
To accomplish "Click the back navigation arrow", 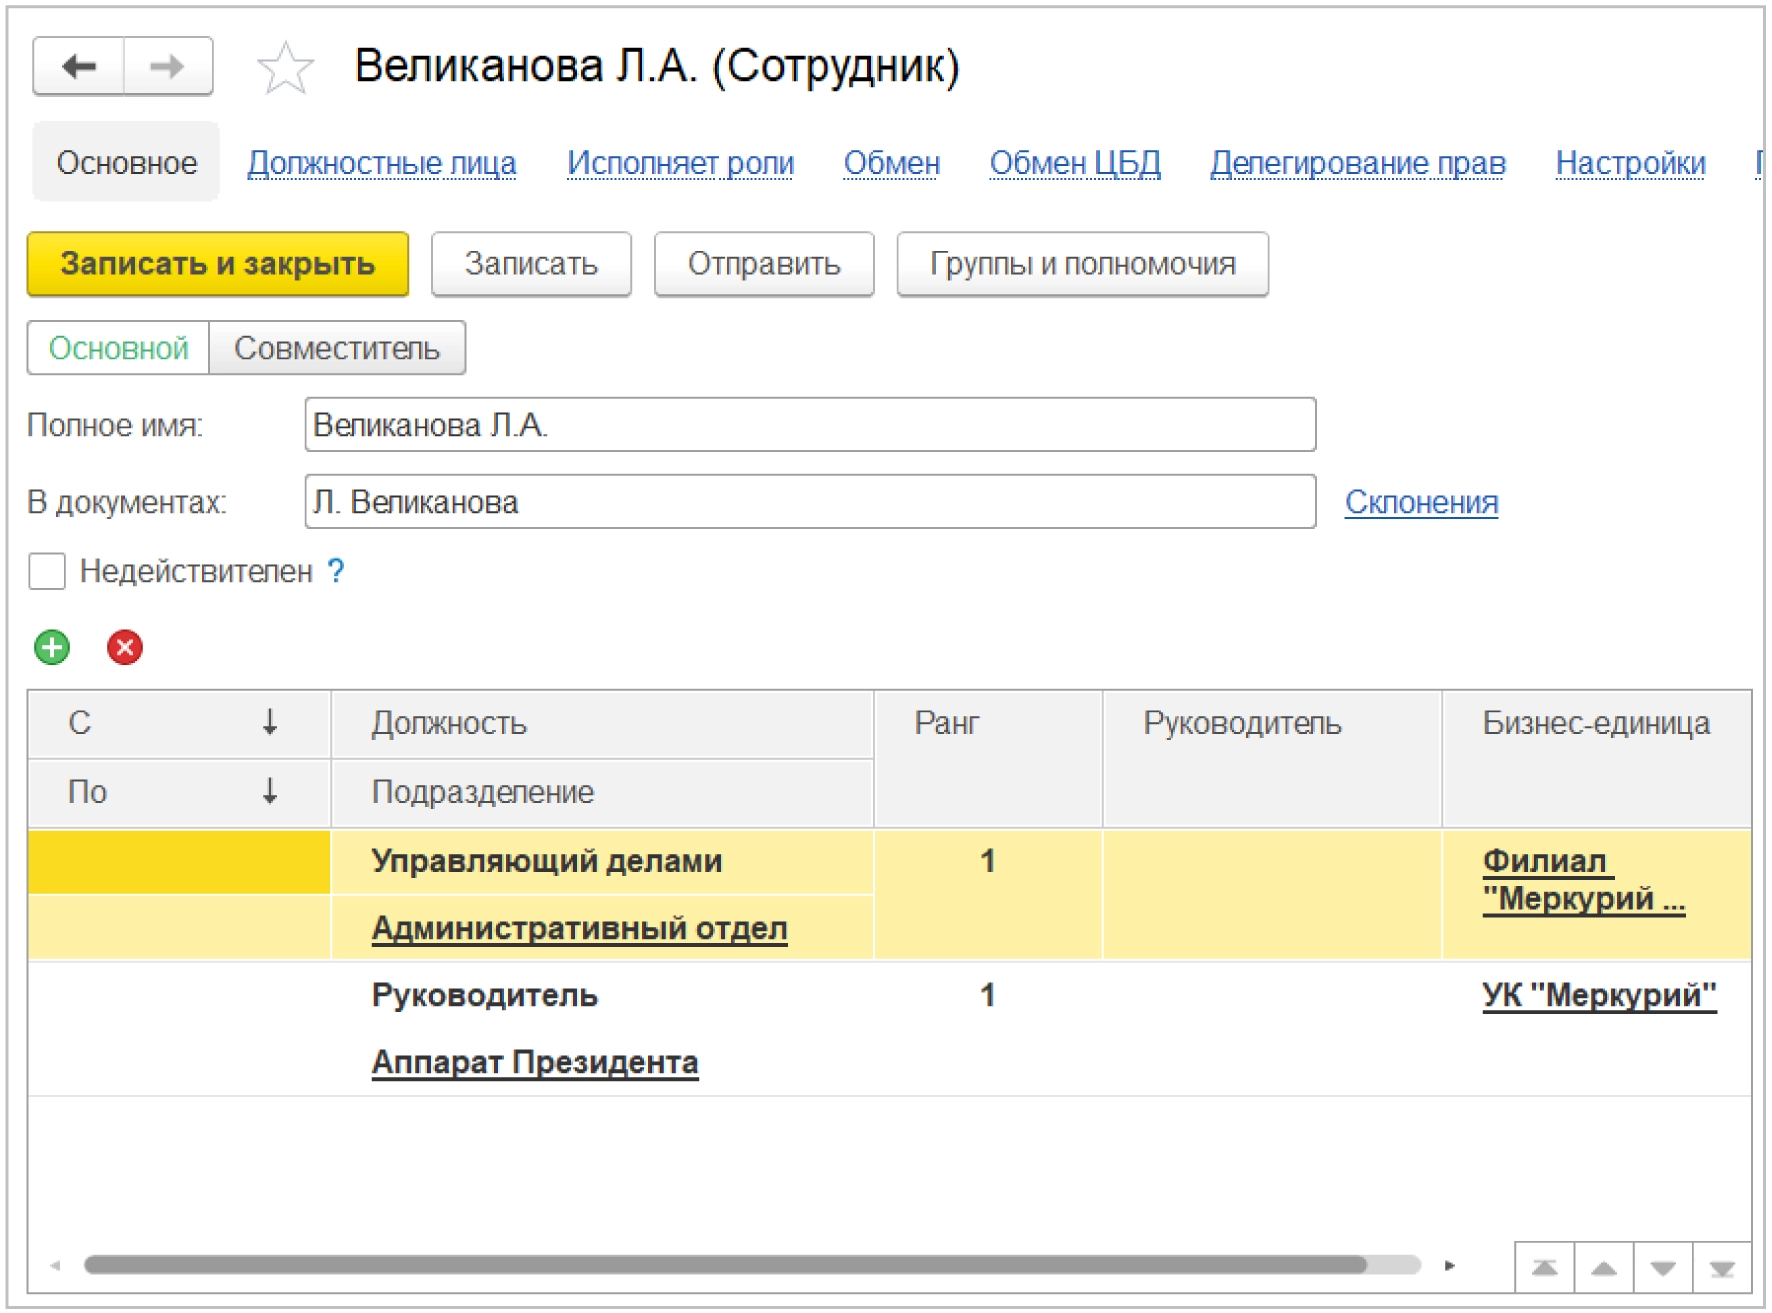I will (x=78, y=66).
